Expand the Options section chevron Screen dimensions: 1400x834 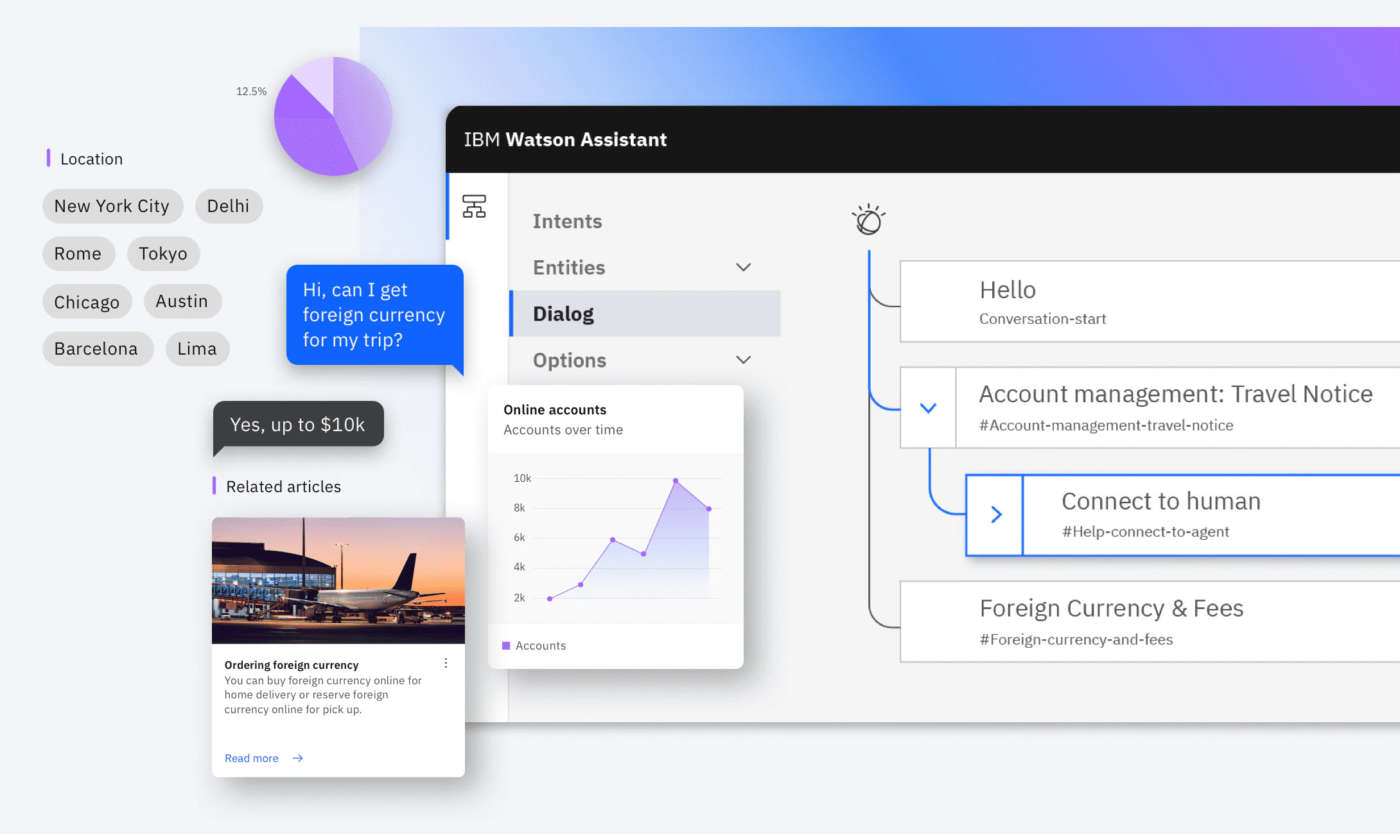(x=743, y=360)
